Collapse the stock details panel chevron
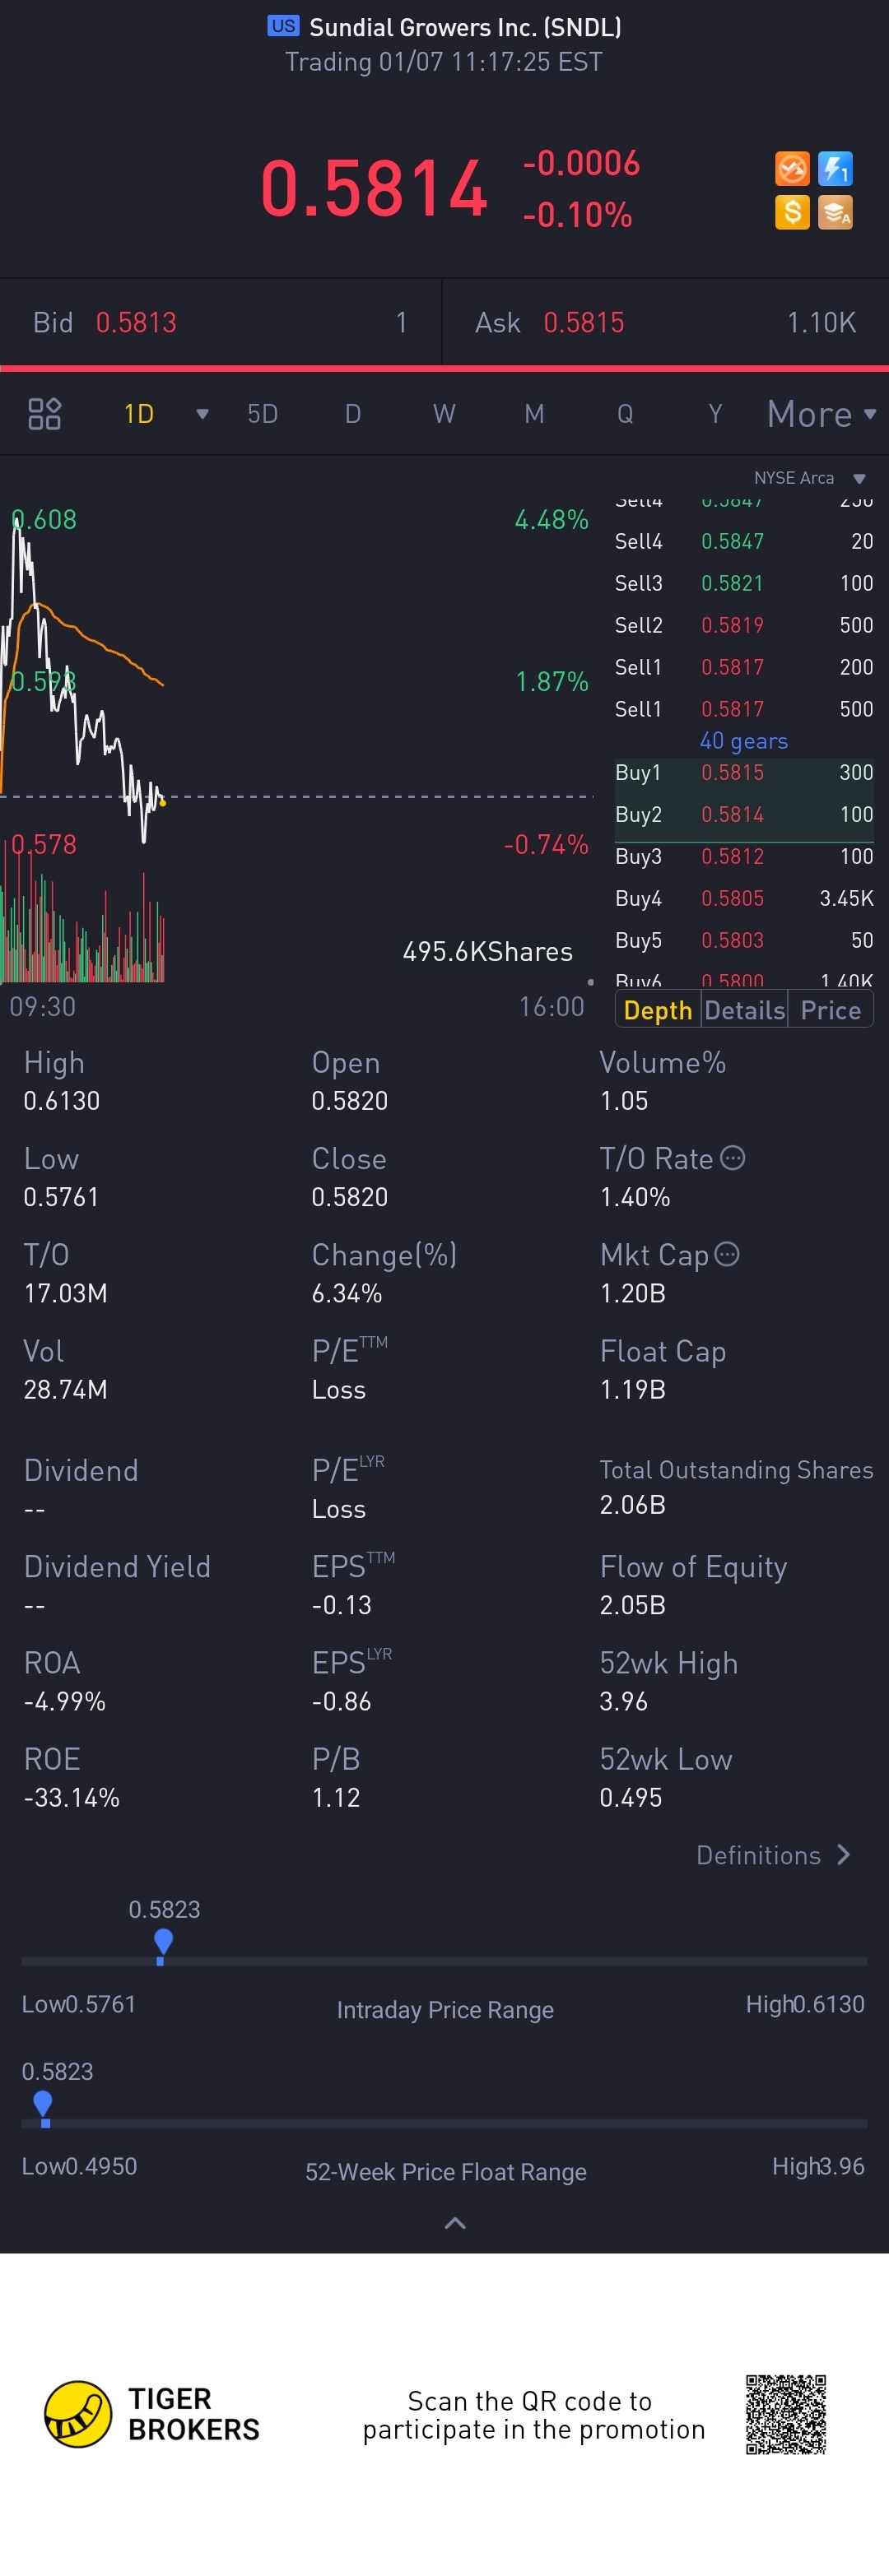The image size is (889, 2576). click(455, 2223)
